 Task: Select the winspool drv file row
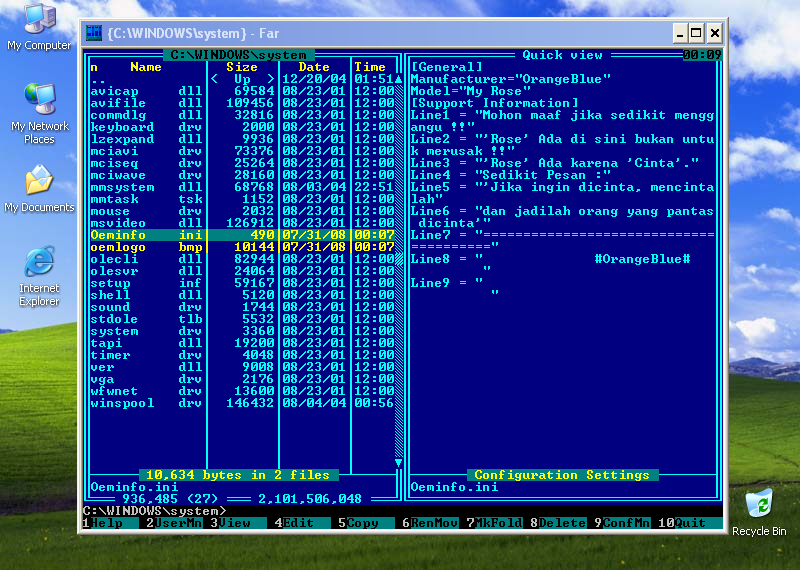coord(242,403)
